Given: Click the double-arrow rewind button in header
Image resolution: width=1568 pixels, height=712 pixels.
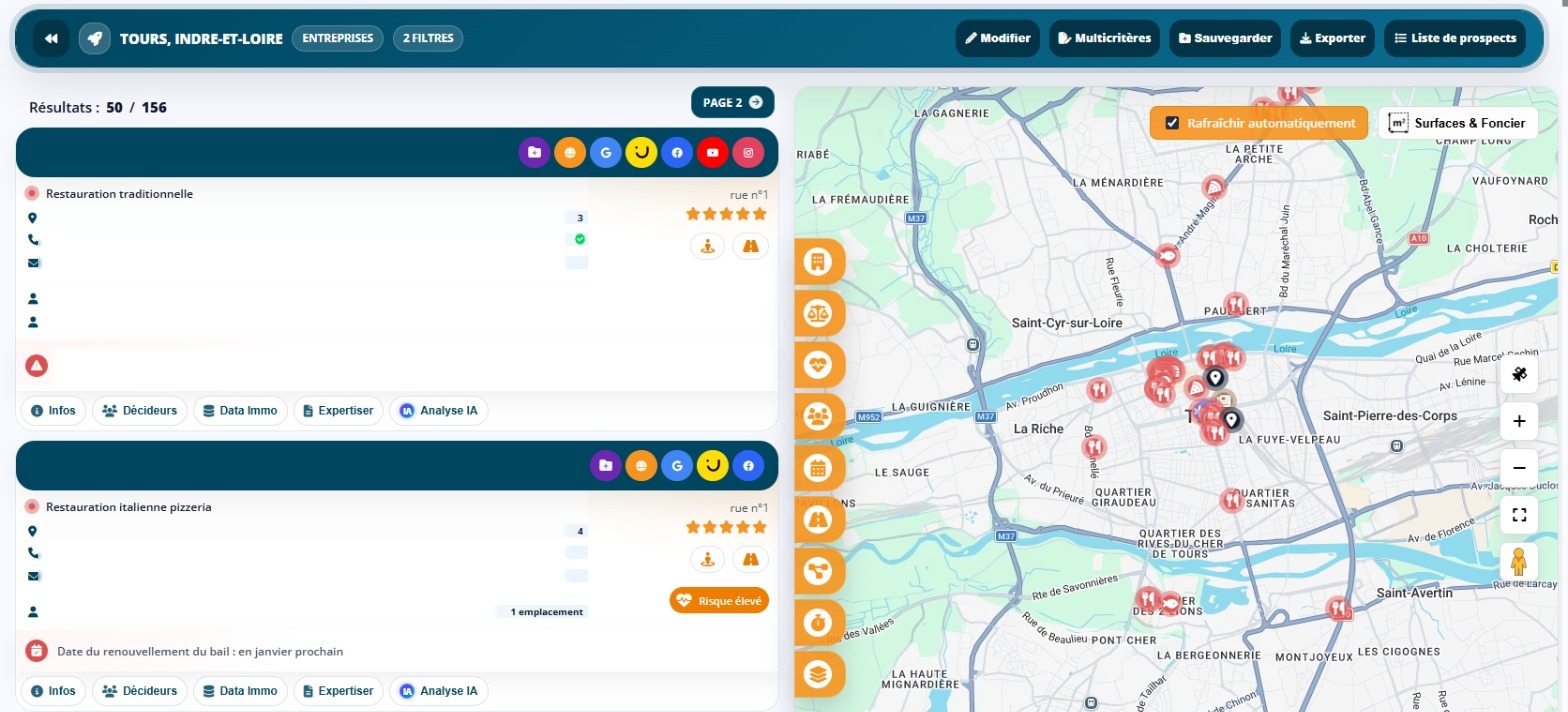Looking at the screenshot, I should pyautogui.click(x=51, y=39).
